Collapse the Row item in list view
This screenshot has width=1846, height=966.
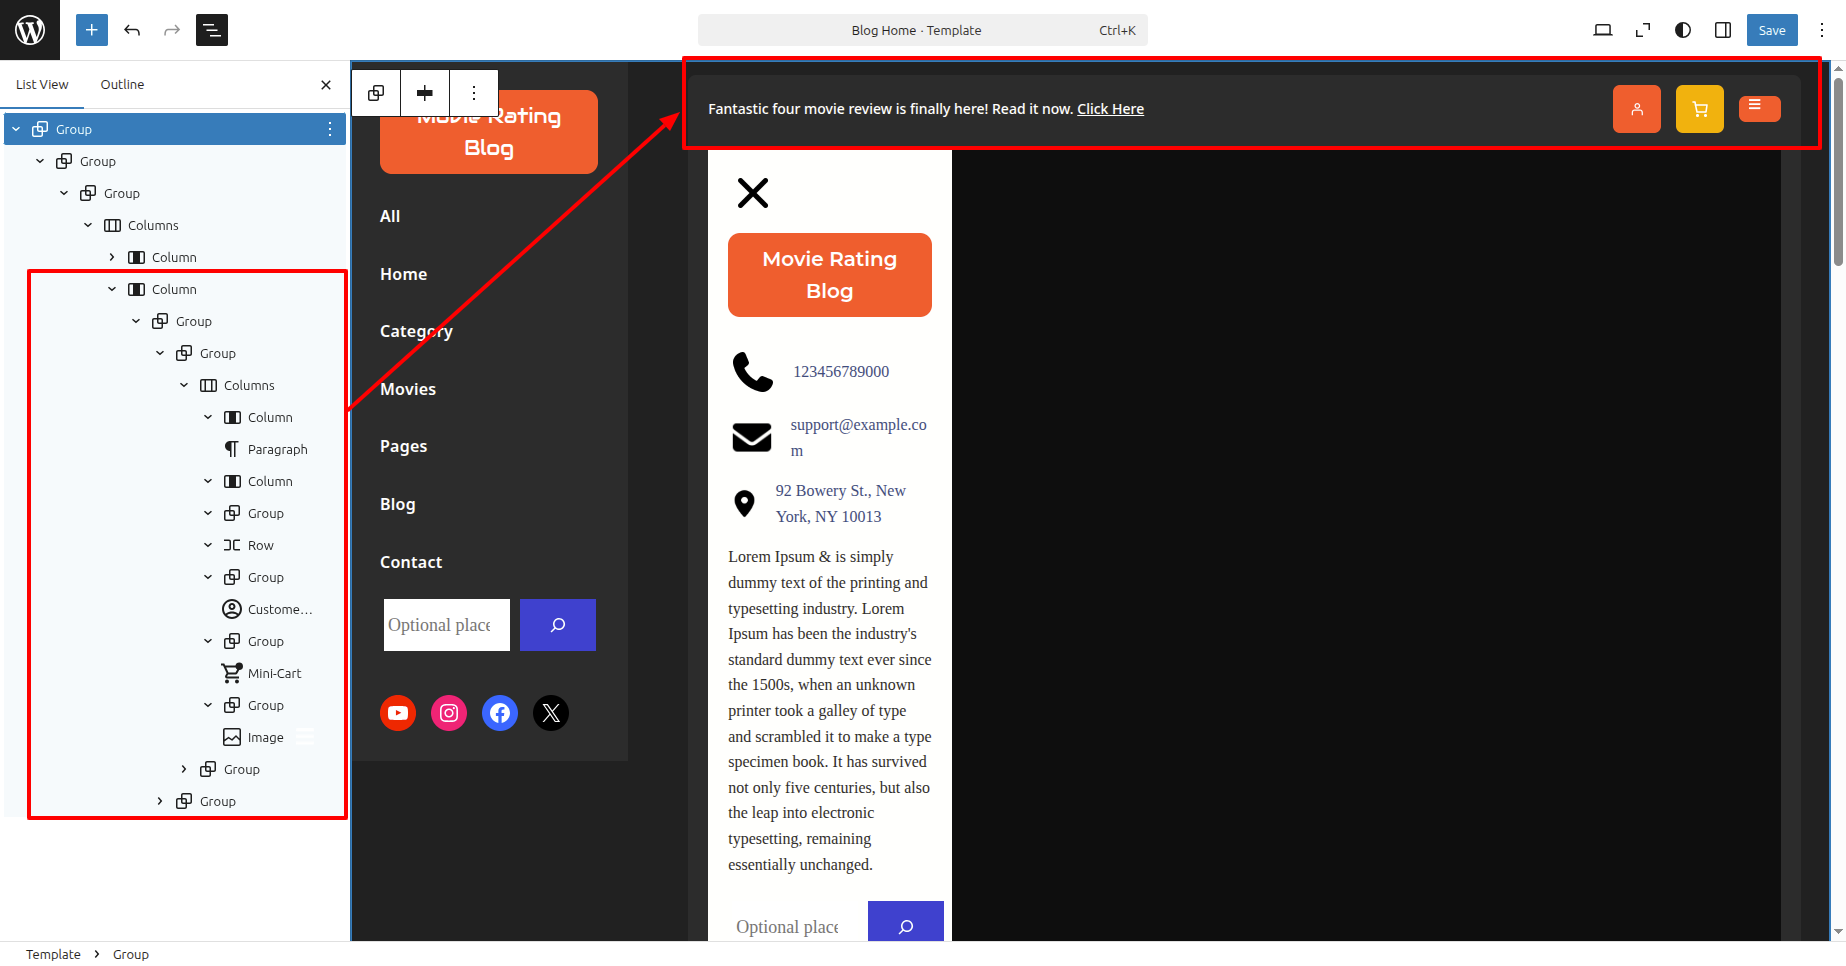point(208,545)
